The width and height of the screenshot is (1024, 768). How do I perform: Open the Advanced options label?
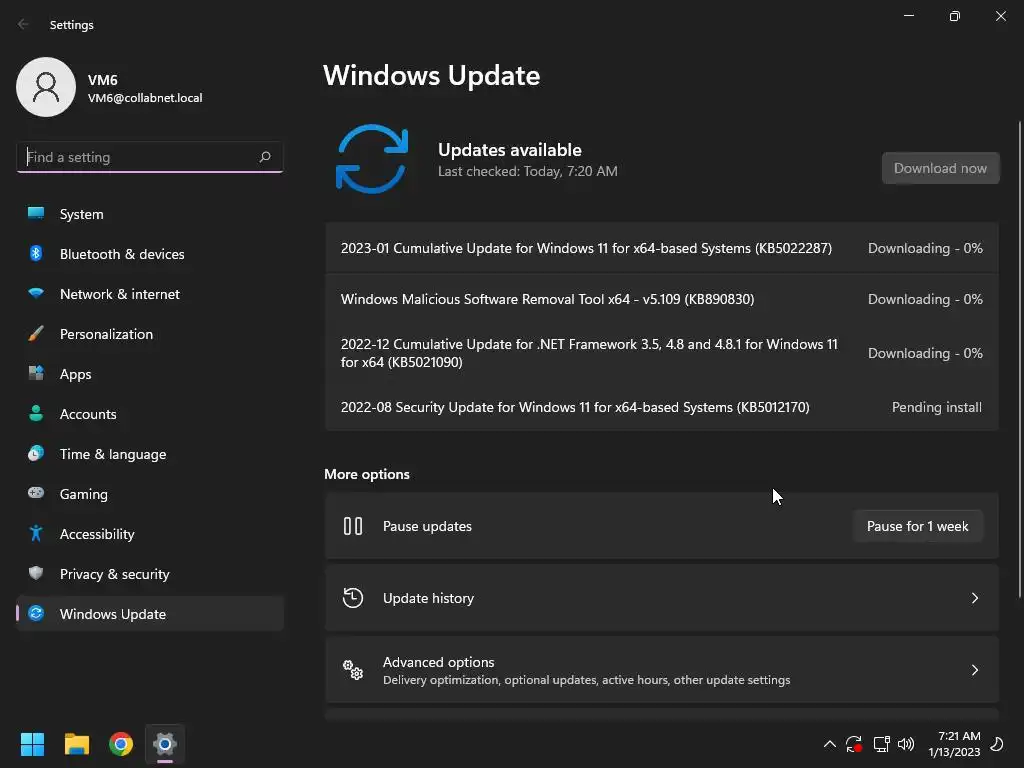coord(438,662)
